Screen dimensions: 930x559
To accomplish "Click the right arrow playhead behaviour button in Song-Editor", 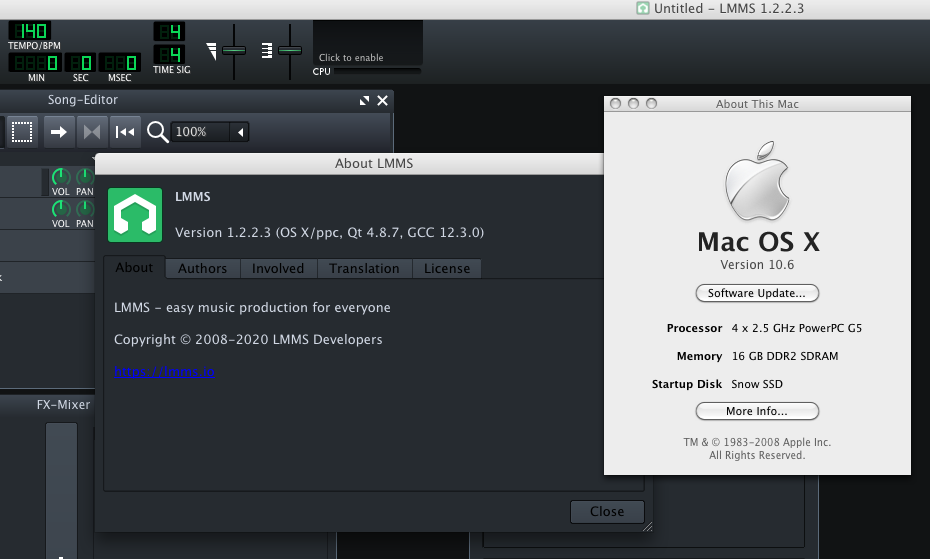I will (x=59, y=132).
